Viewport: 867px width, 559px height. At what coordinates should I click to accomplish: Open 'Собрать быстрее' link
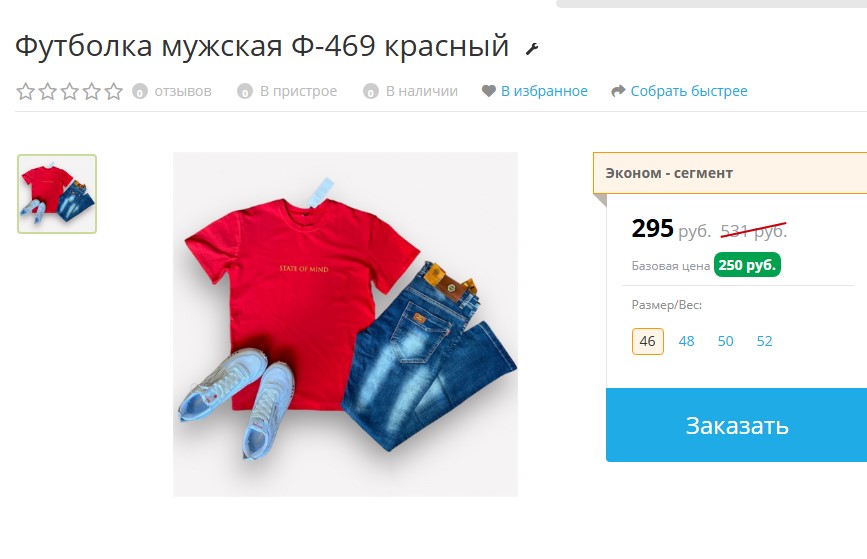(689, 91)
